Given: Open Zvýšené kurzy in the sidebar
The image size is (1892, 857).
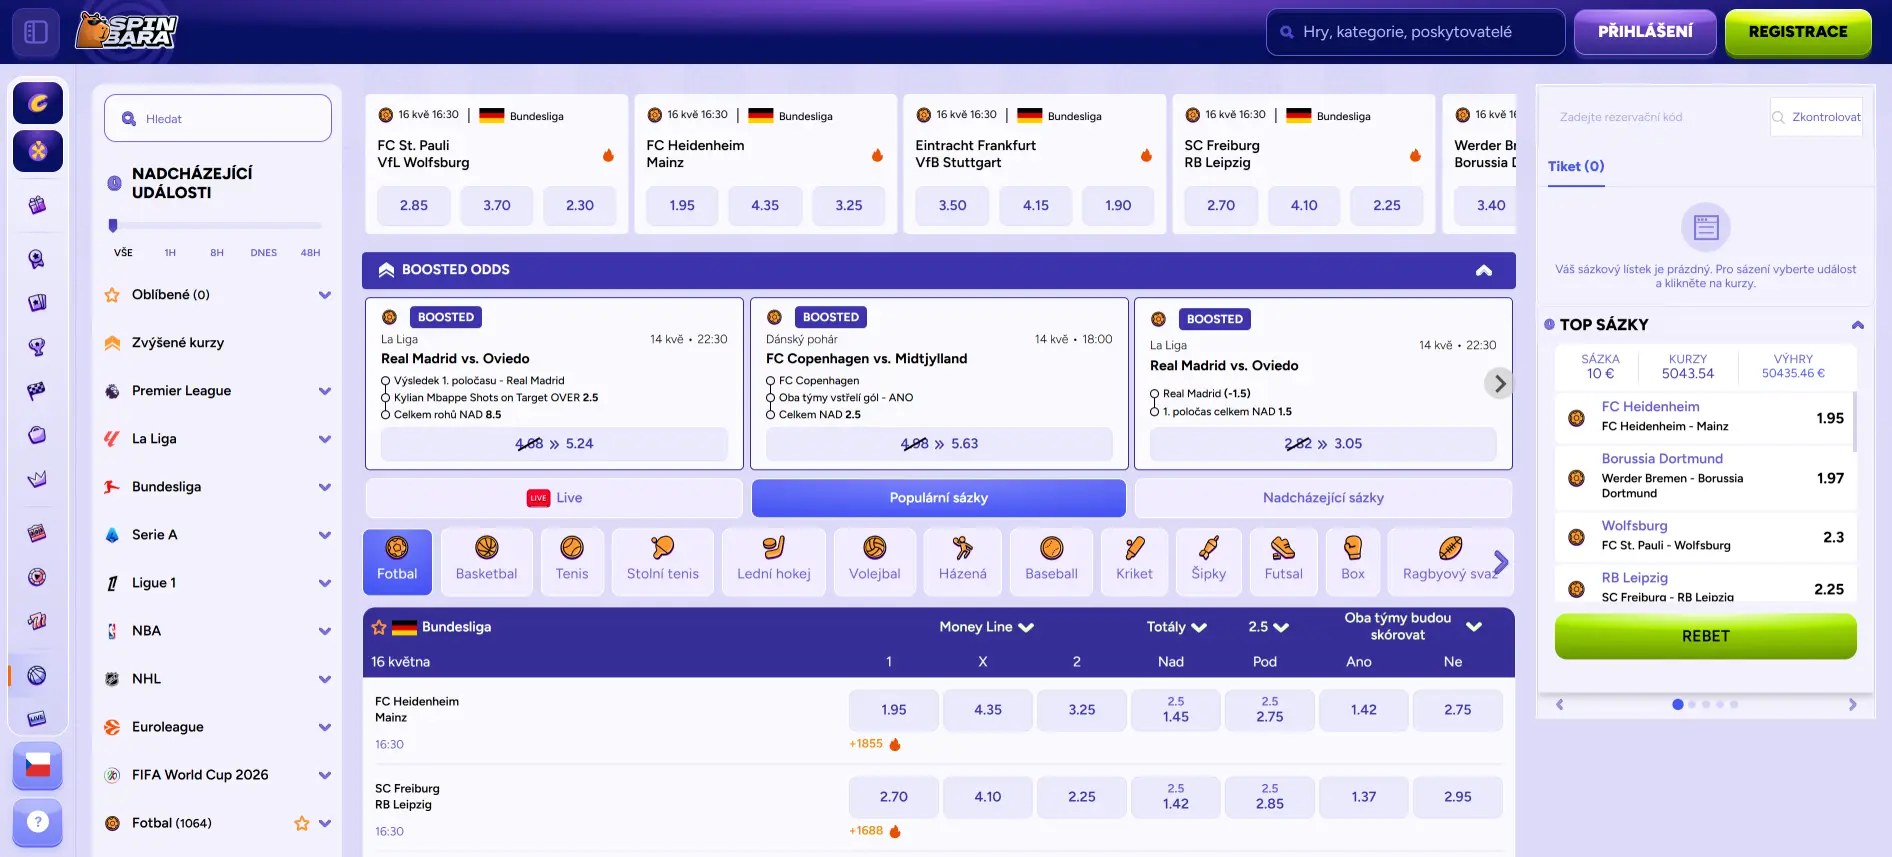Looking at the screenshot, I should 178,343.
